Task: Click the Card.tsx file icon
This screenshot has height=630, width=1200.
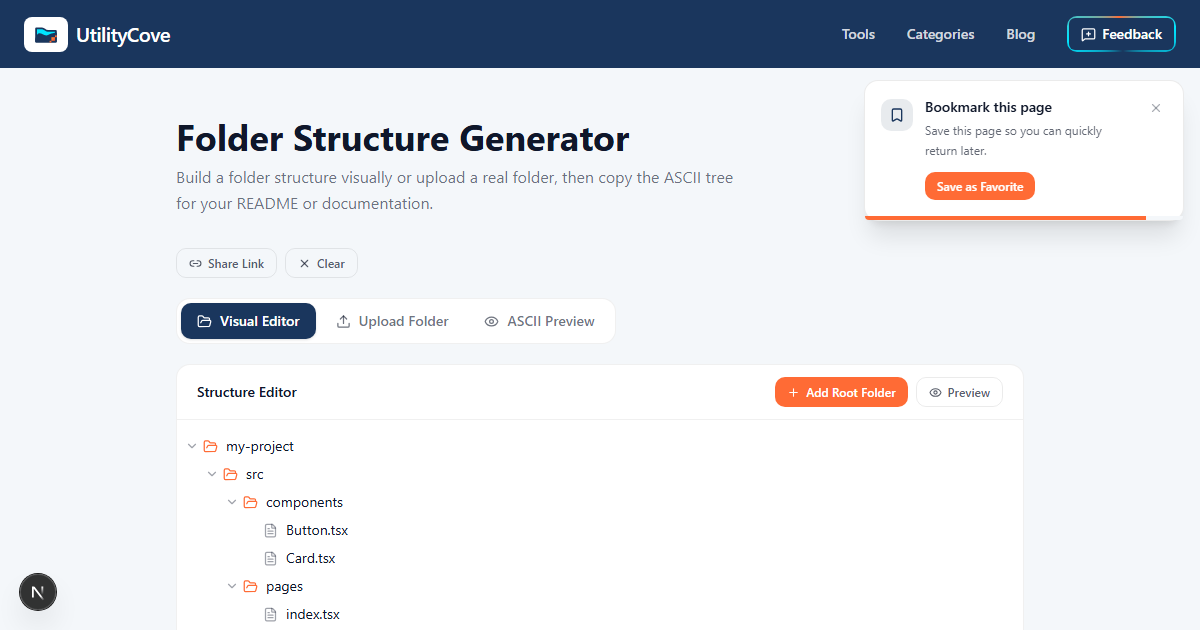Action: click(270, 559)
